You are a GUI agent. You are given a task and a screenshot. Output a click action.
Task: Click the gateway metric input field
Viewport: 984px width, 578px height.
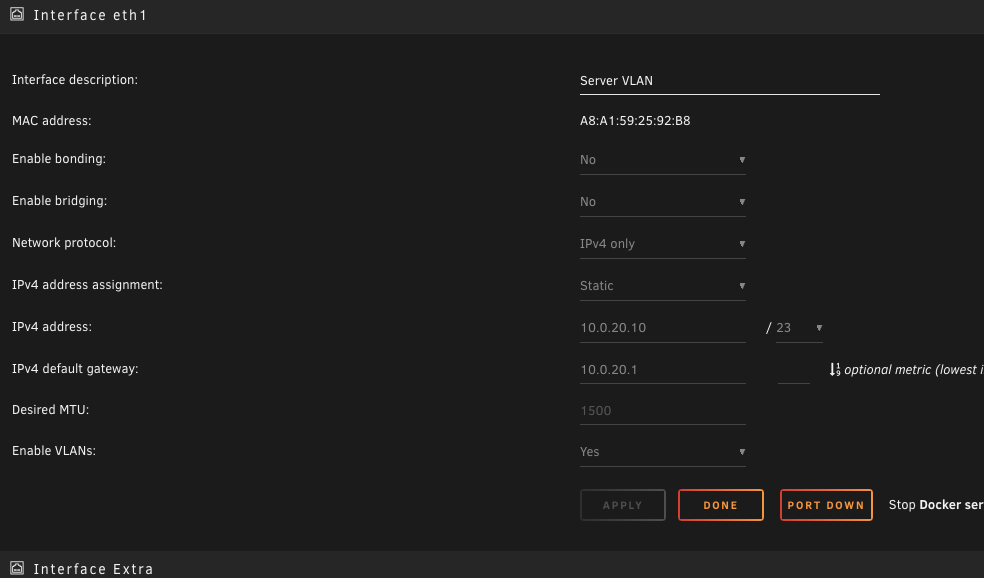pyautogui.click(x=793, y=370)
